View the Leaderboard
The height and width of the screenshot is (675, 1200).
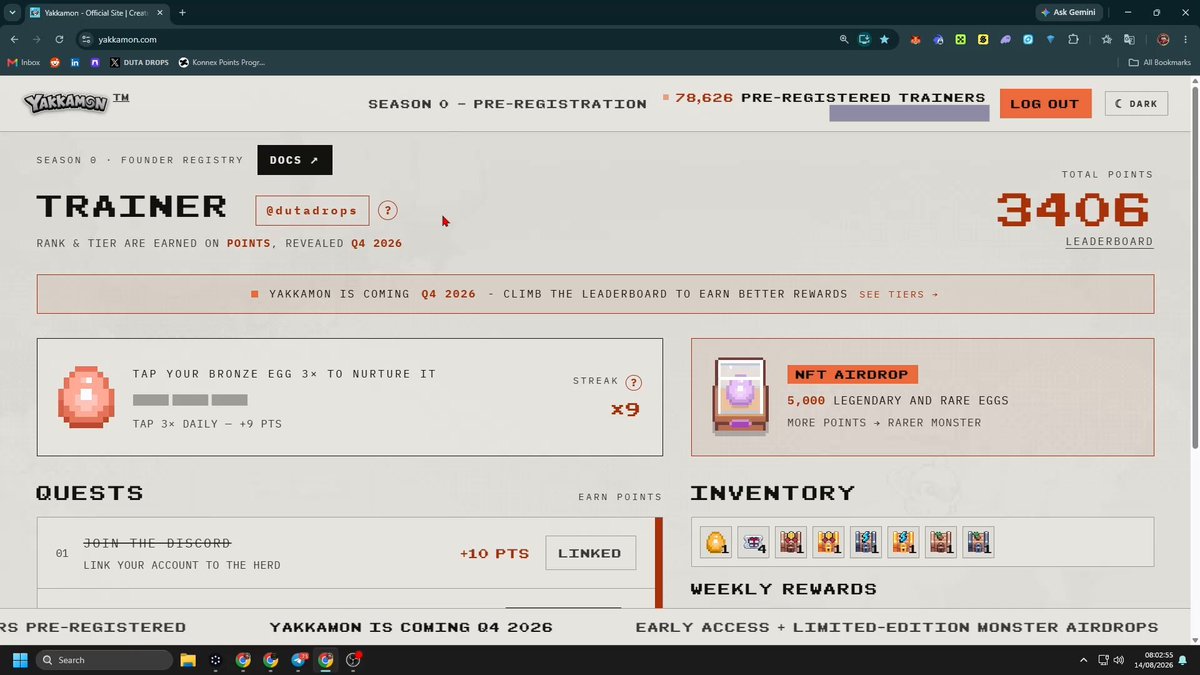[1109, 241]
